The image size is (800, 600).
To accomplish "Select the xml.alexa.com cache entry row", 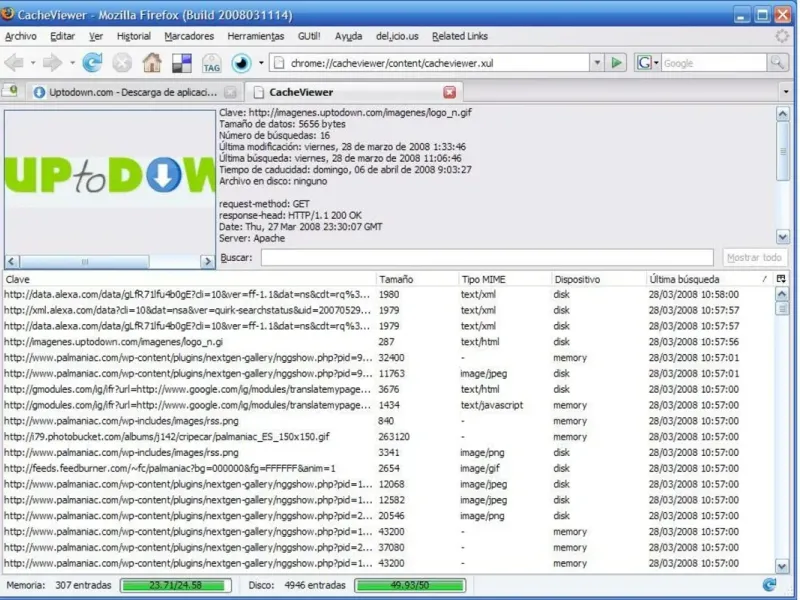I will 388,310.
